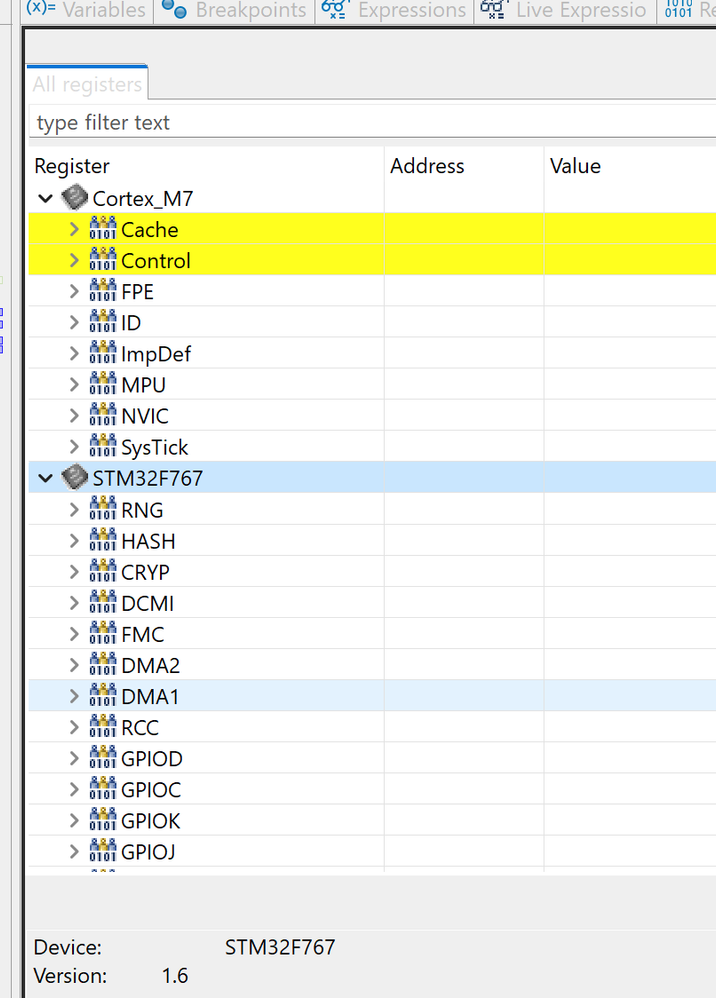Expand the FPE register group

point(74,292)
